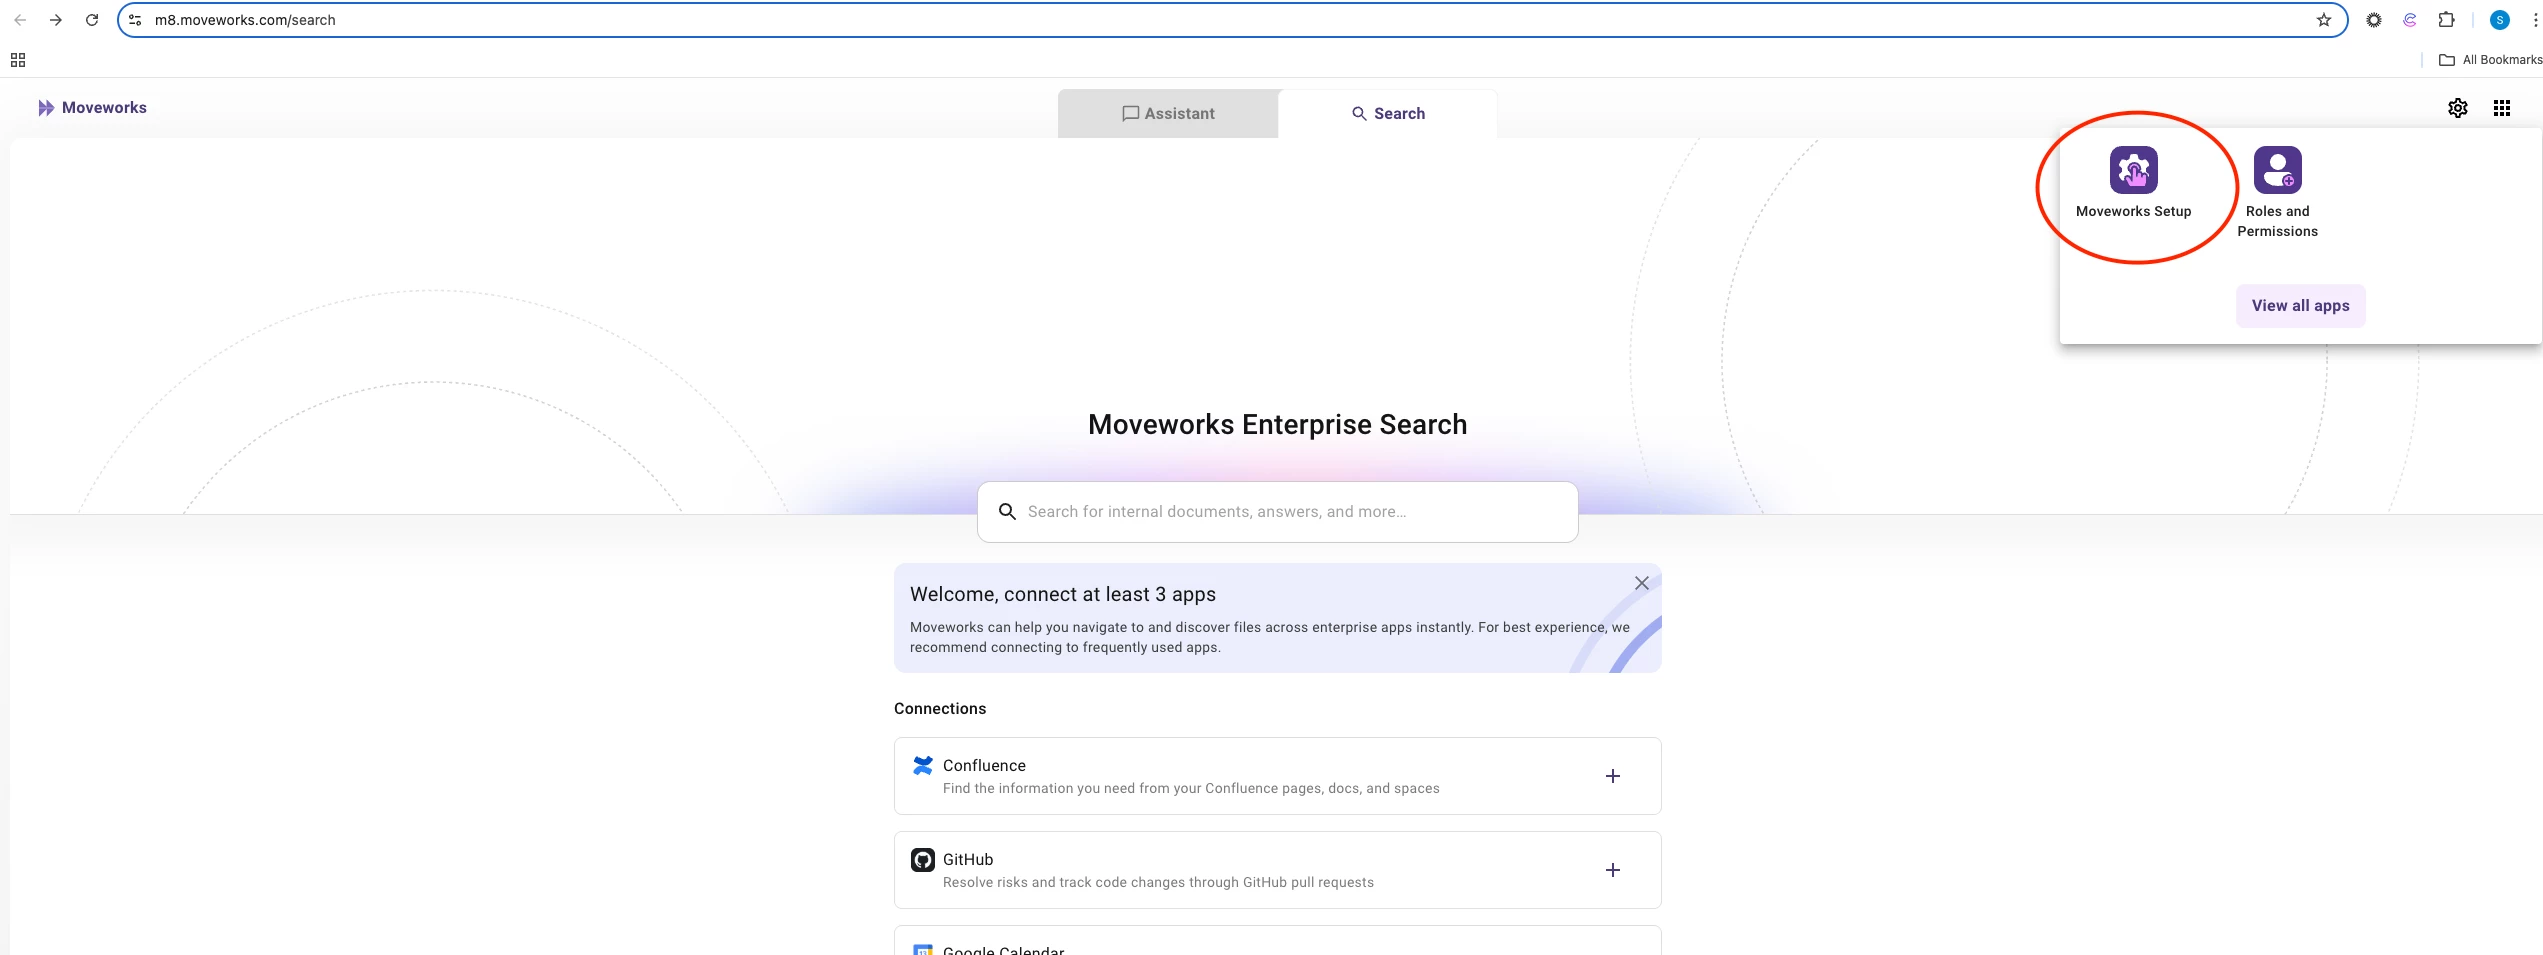Go forward in browser history
Screen dimensions: 2543x955
point(56,20)
